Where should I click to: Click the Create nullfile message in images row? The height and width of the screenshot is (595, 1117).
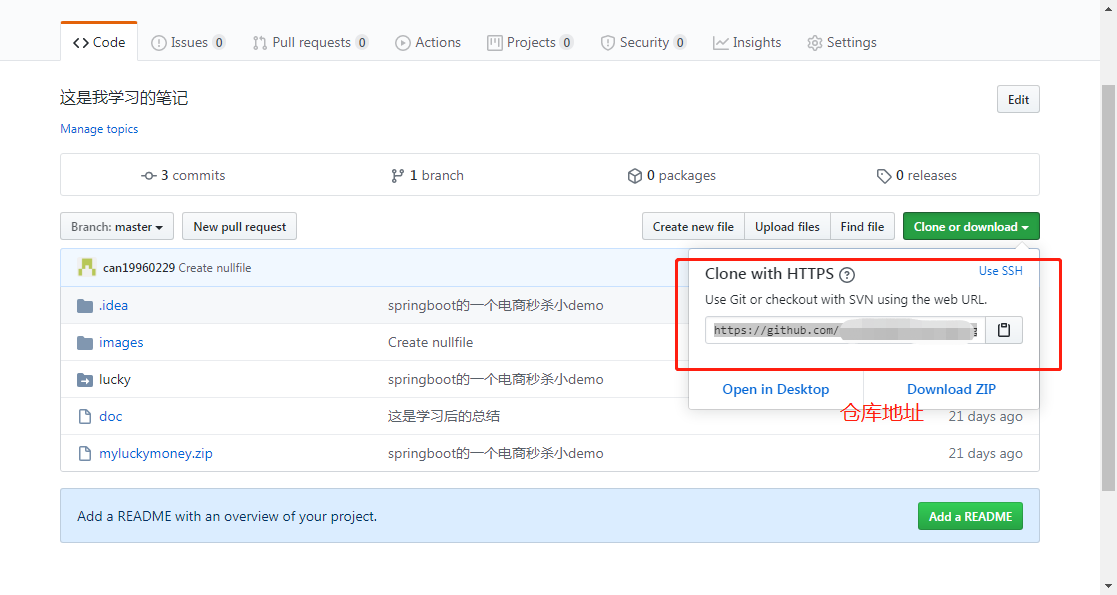pos(430,343)
